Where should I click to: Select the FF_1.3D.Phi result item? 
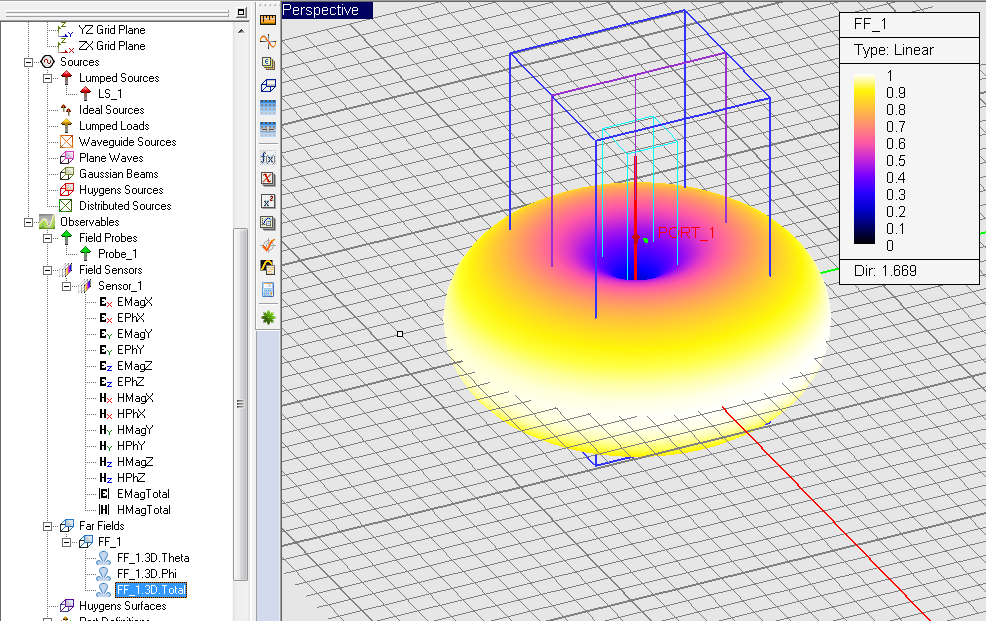pos(147,574)
